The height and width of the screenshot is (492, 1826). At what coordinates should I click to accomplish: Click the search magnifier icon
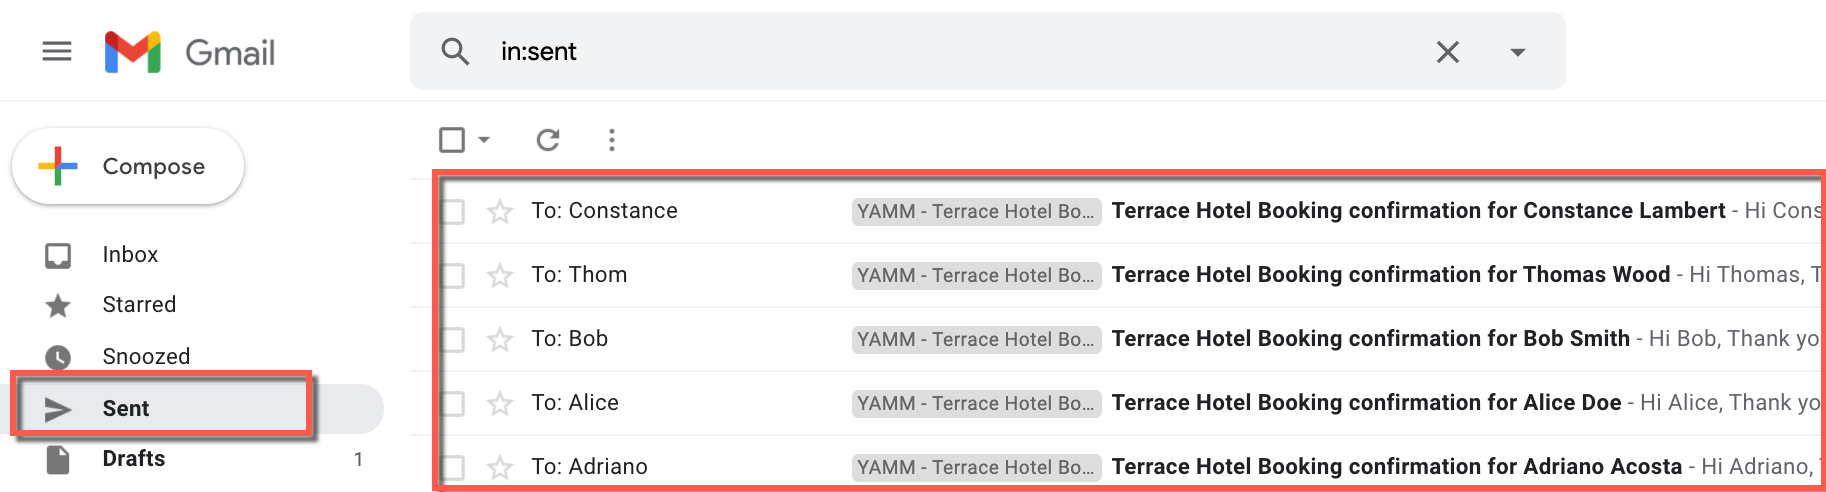tap(455, 51)
